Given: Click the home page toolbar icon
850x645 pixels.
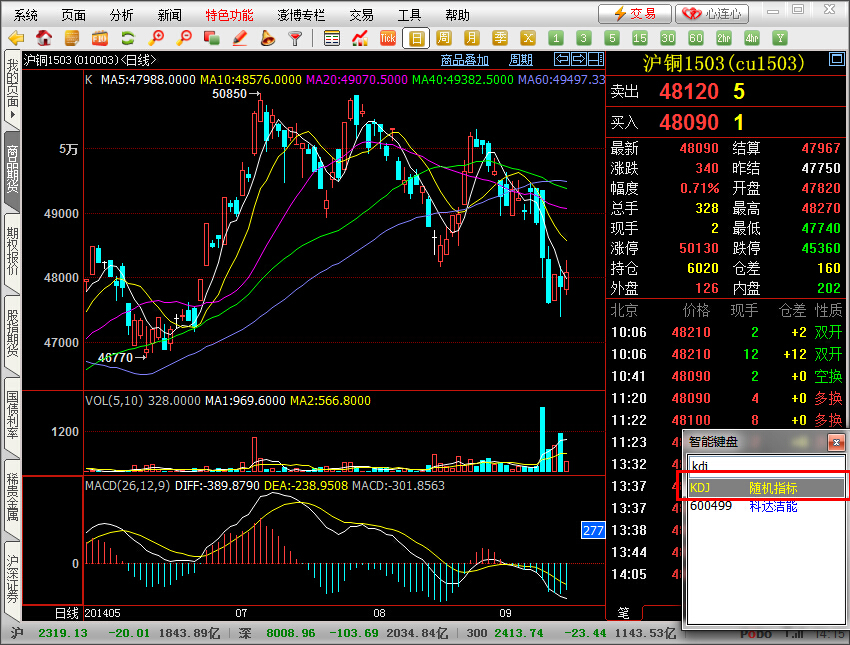Looking at the screenshot, I should pyautogui.click(x=44, y=38).
